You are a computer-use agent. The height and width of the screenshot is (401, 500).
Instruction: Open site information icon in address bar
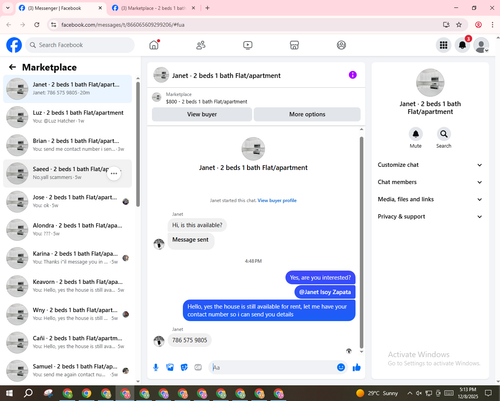pyautogui.click(x=54, y=25)
